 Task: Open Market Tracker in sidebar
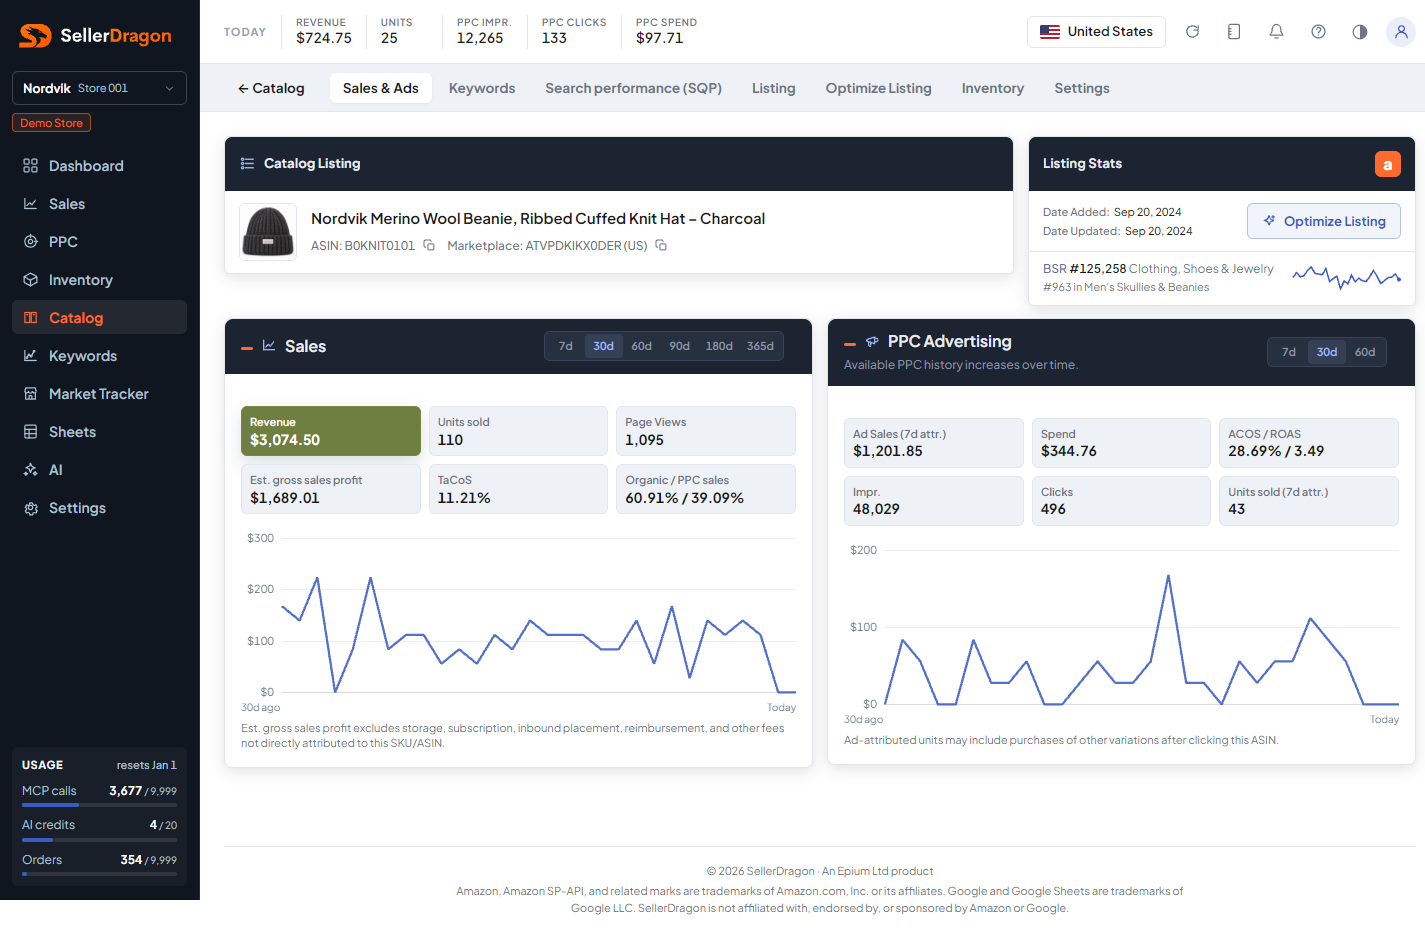(99, 394)
